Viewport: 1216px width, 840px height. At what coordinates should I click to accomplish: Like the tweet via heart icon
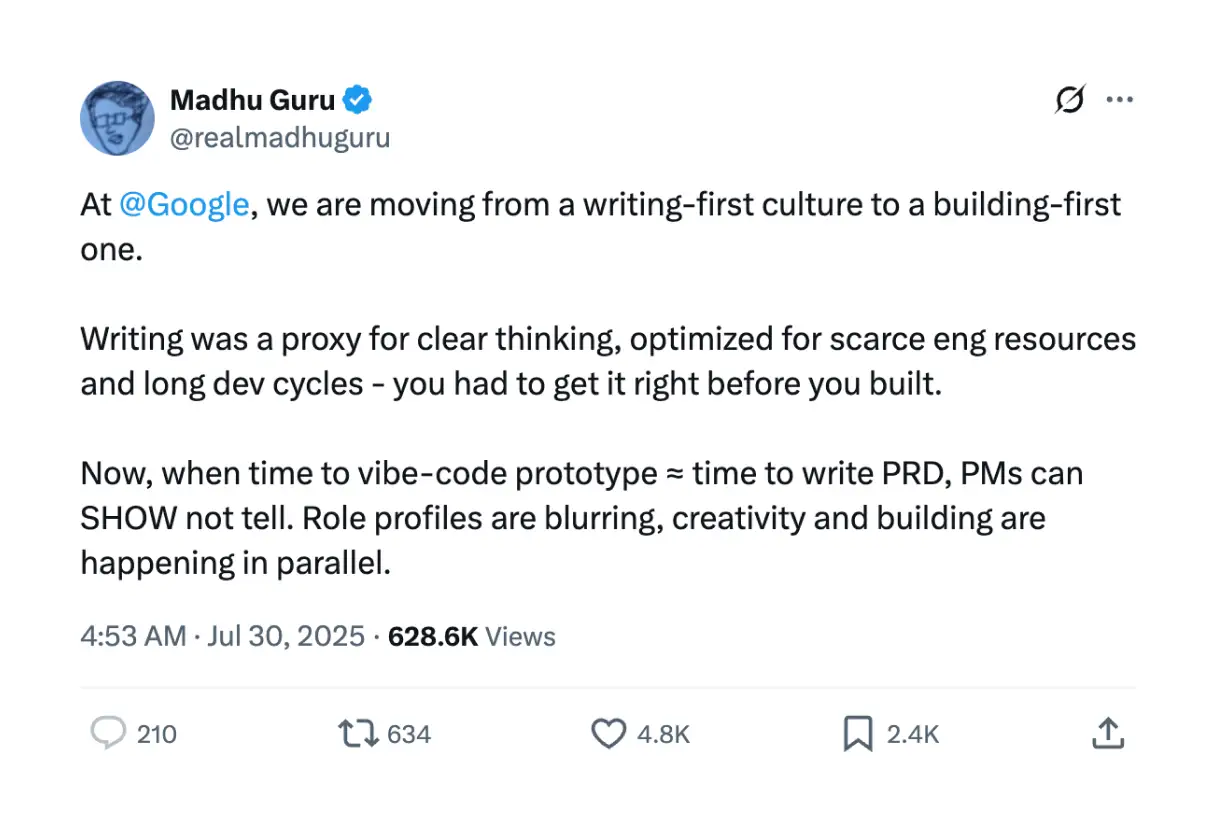(x=608, y=735)
